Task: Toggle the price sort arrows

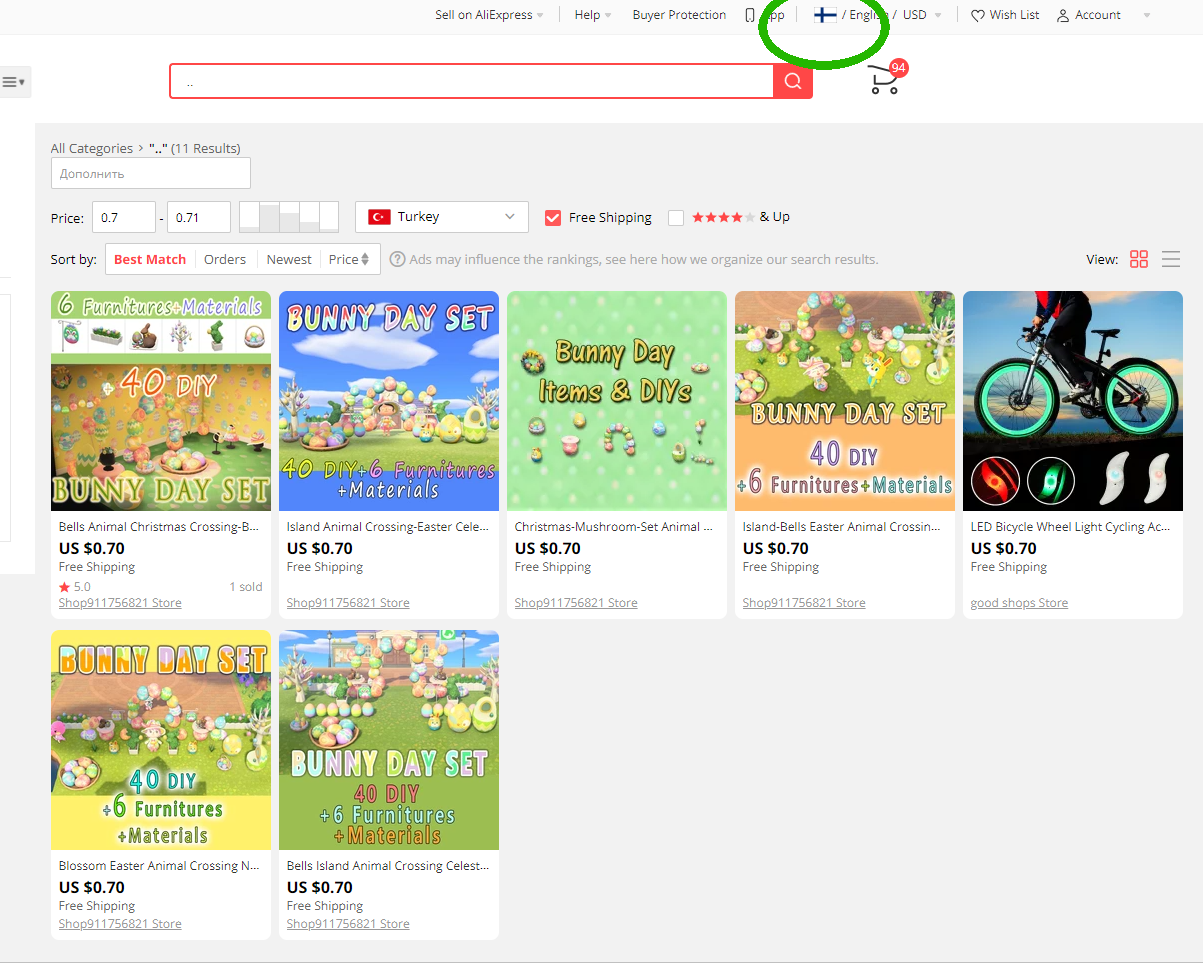Action: tap(365, 259)
